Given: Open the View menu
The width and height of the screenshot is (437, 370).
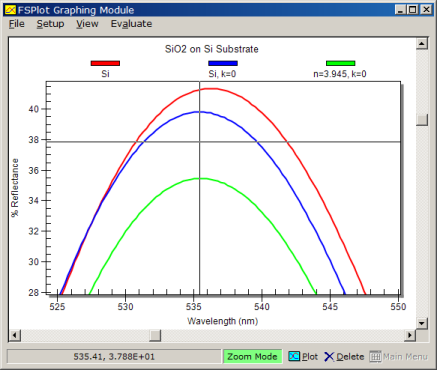Looking at the screenshot, I should click(87, 24).
